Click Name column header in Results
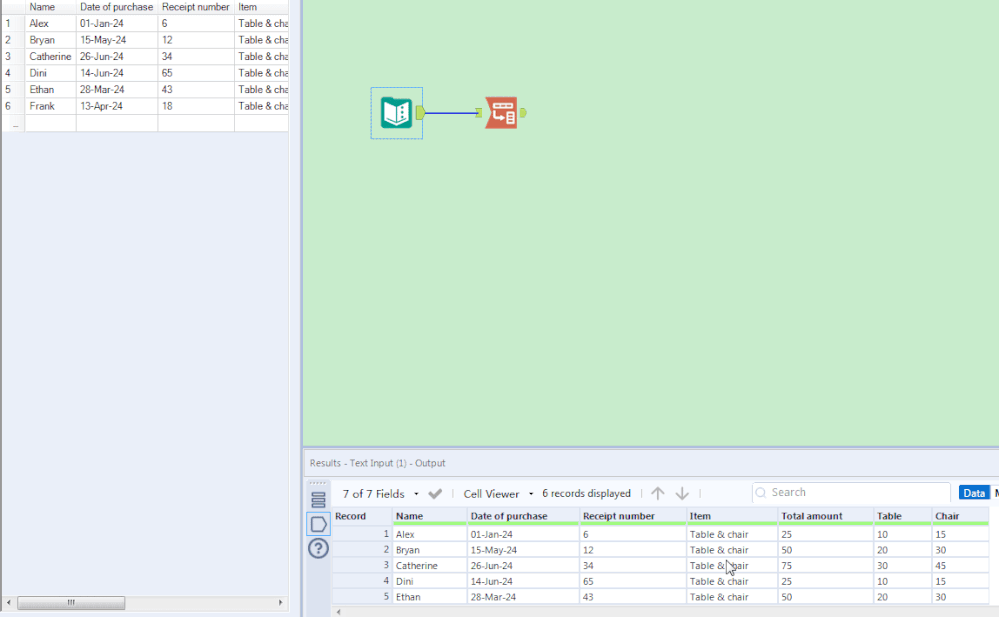Image resolution: width=999 pixels, height=617 pixels. 429,516
